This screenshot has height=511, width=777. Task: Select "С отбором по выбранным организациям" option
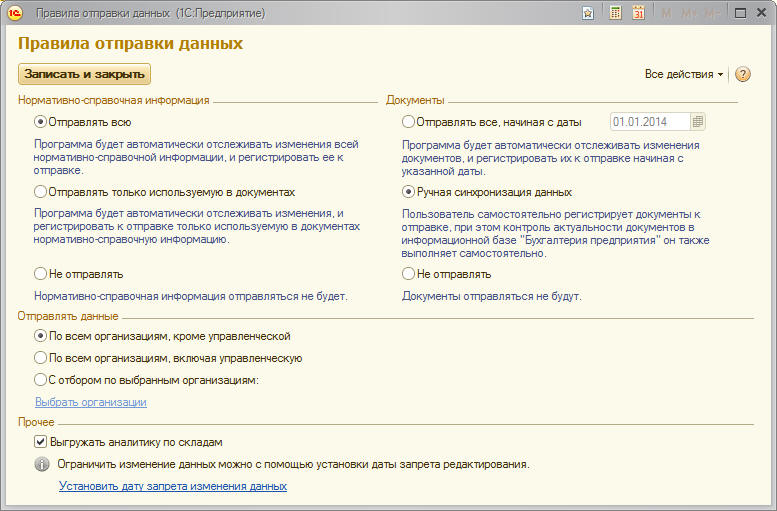[x=41, y=380]
